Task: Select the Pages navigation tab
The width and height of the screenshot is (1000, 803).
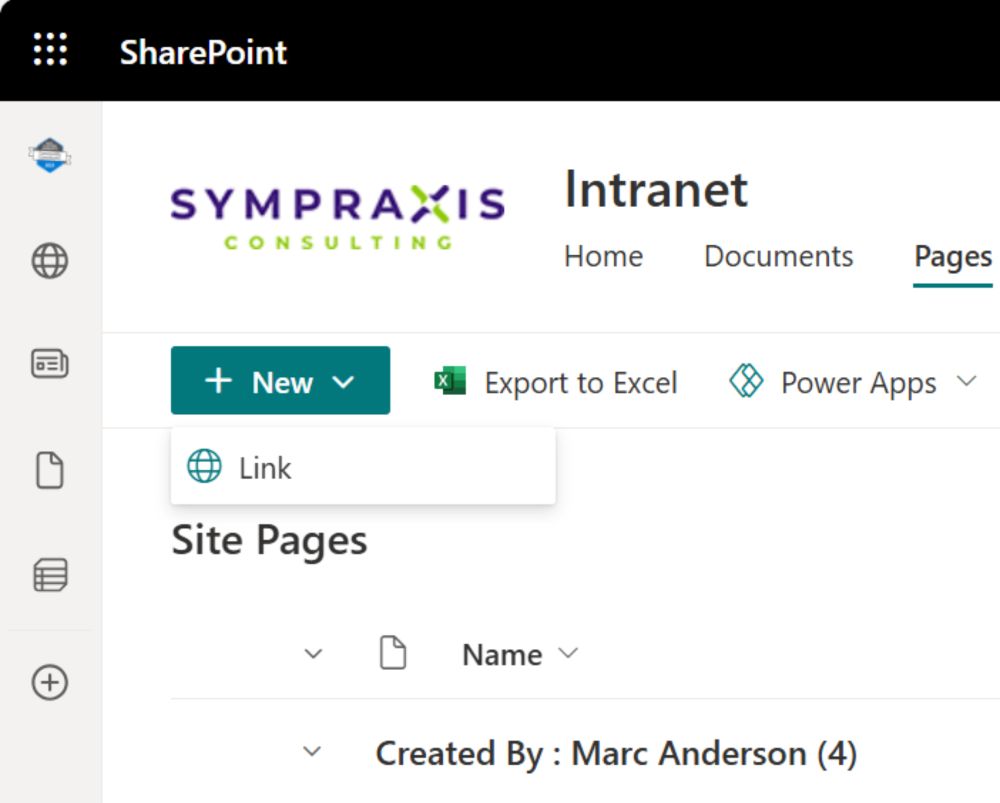Action: pyautogui.click(x=953, y=257)
